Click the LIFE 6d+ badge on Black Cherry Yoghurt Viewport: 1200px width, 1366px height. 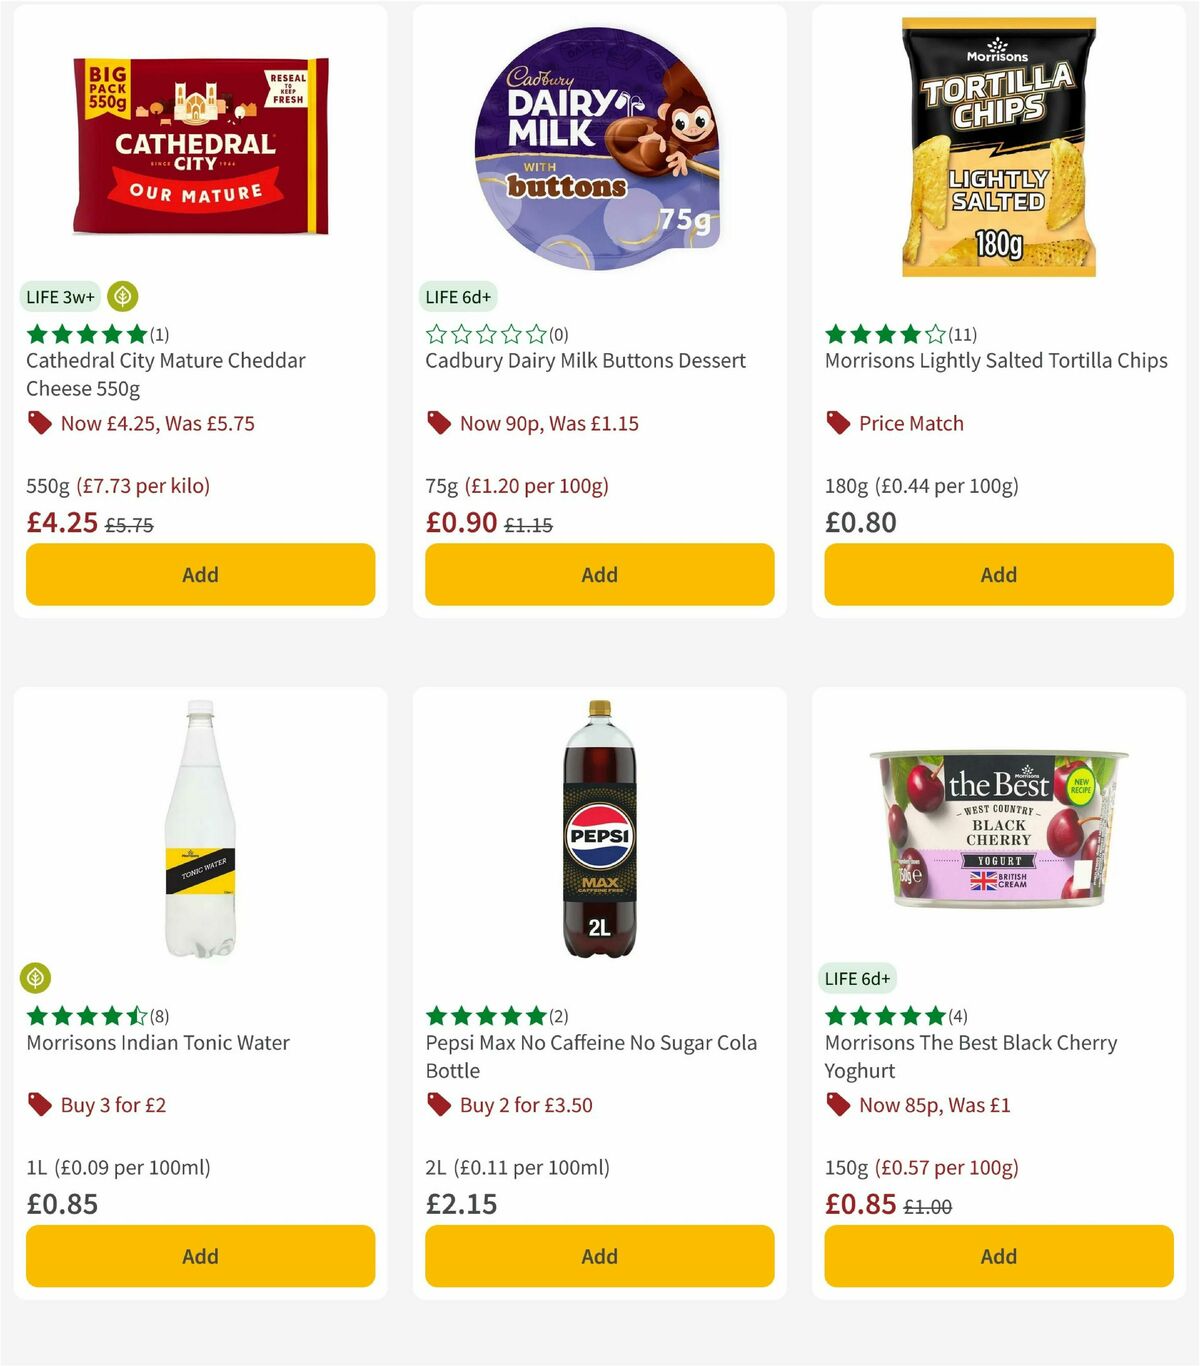tap(859, 978)
